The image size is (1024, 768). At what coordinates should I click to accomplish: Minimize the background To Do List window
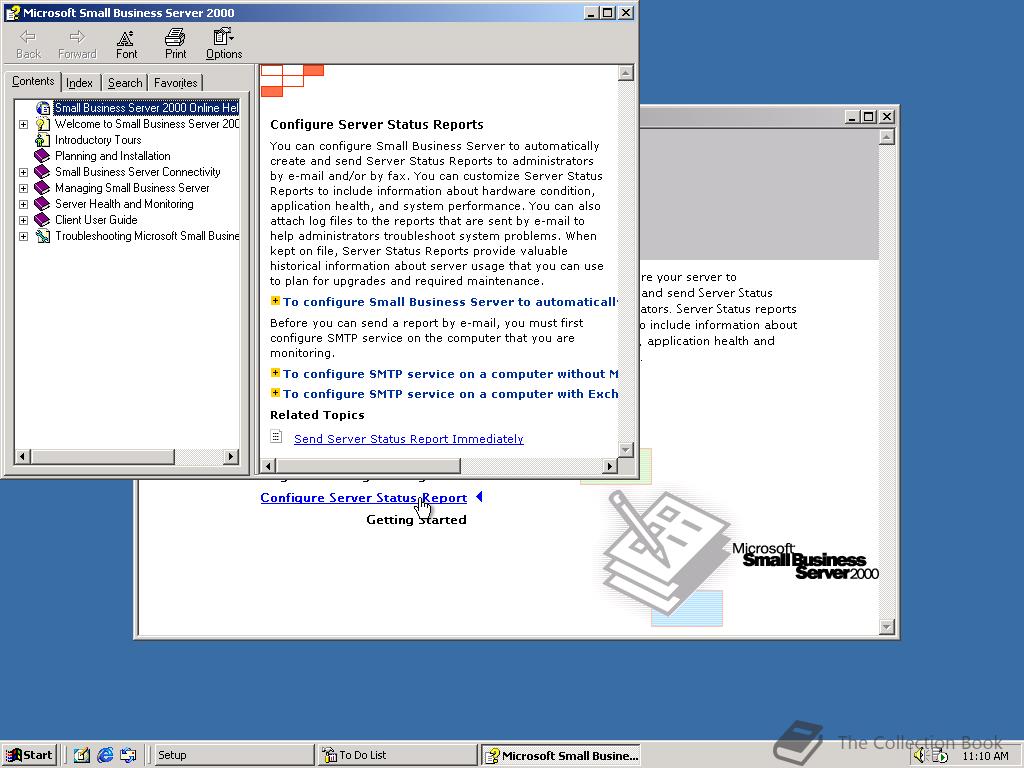coord(852,117)
